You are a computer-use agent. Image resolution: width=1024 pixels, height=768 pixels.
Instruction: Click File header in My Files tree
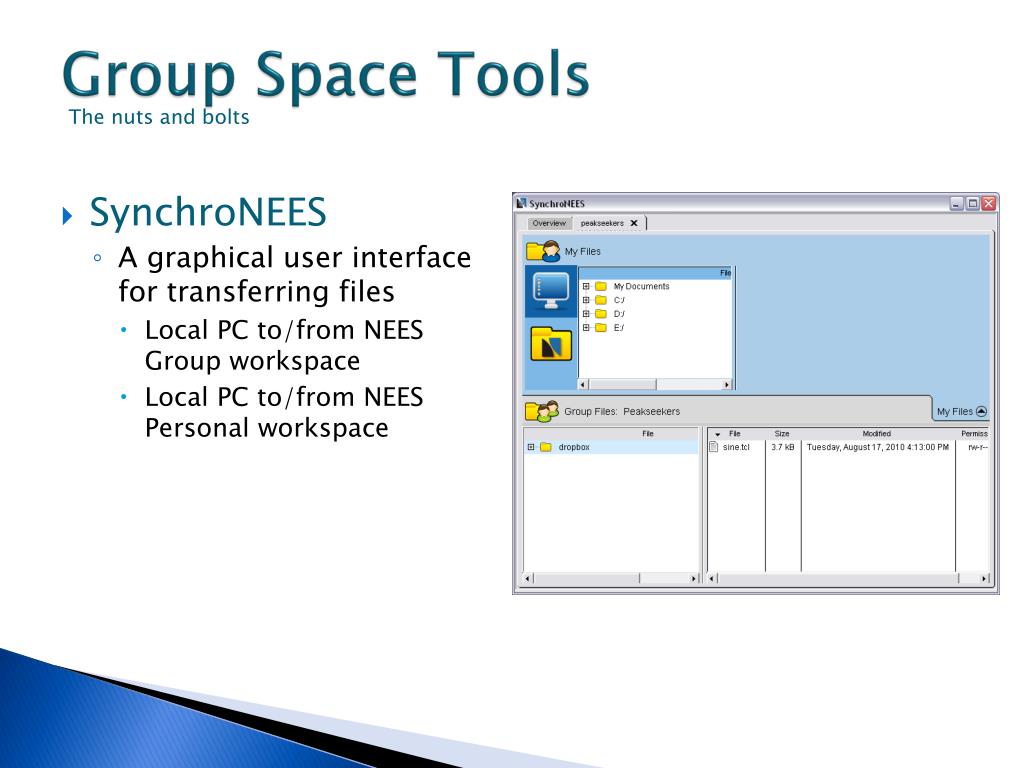[x=656, y=273]
